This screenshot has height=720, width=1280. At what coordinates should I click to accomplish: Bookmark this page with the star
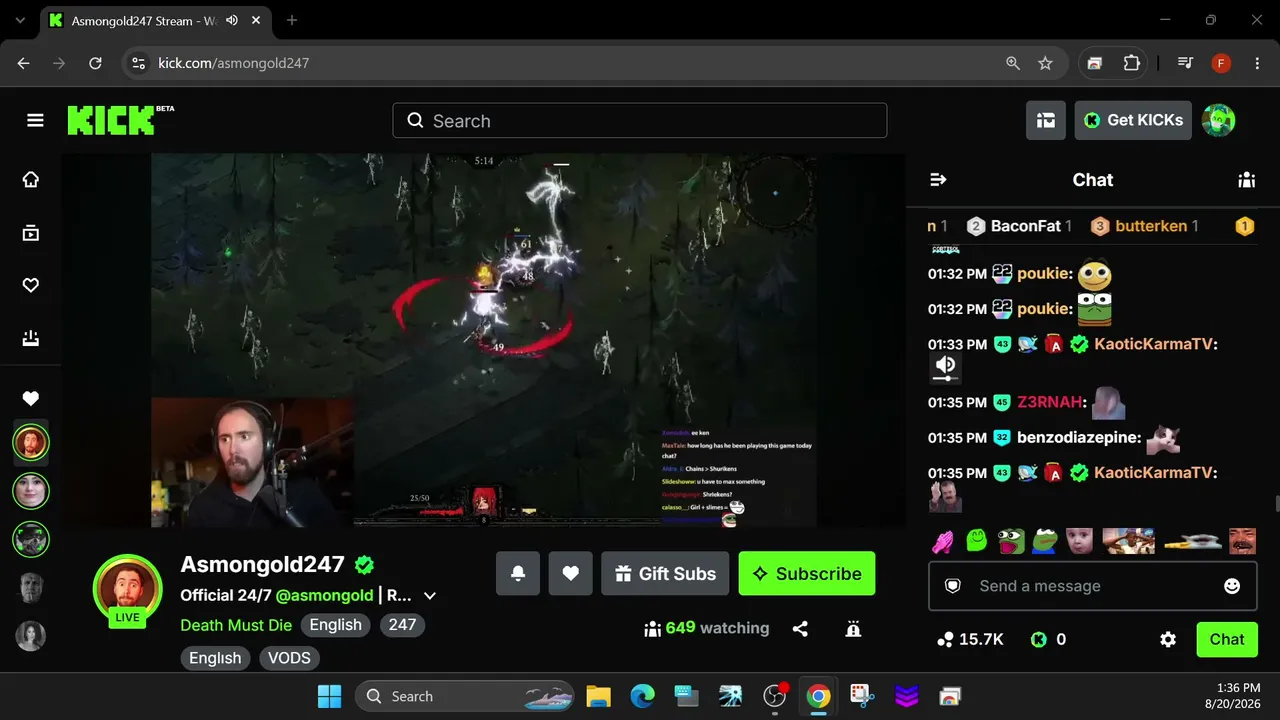point(1045,63)
